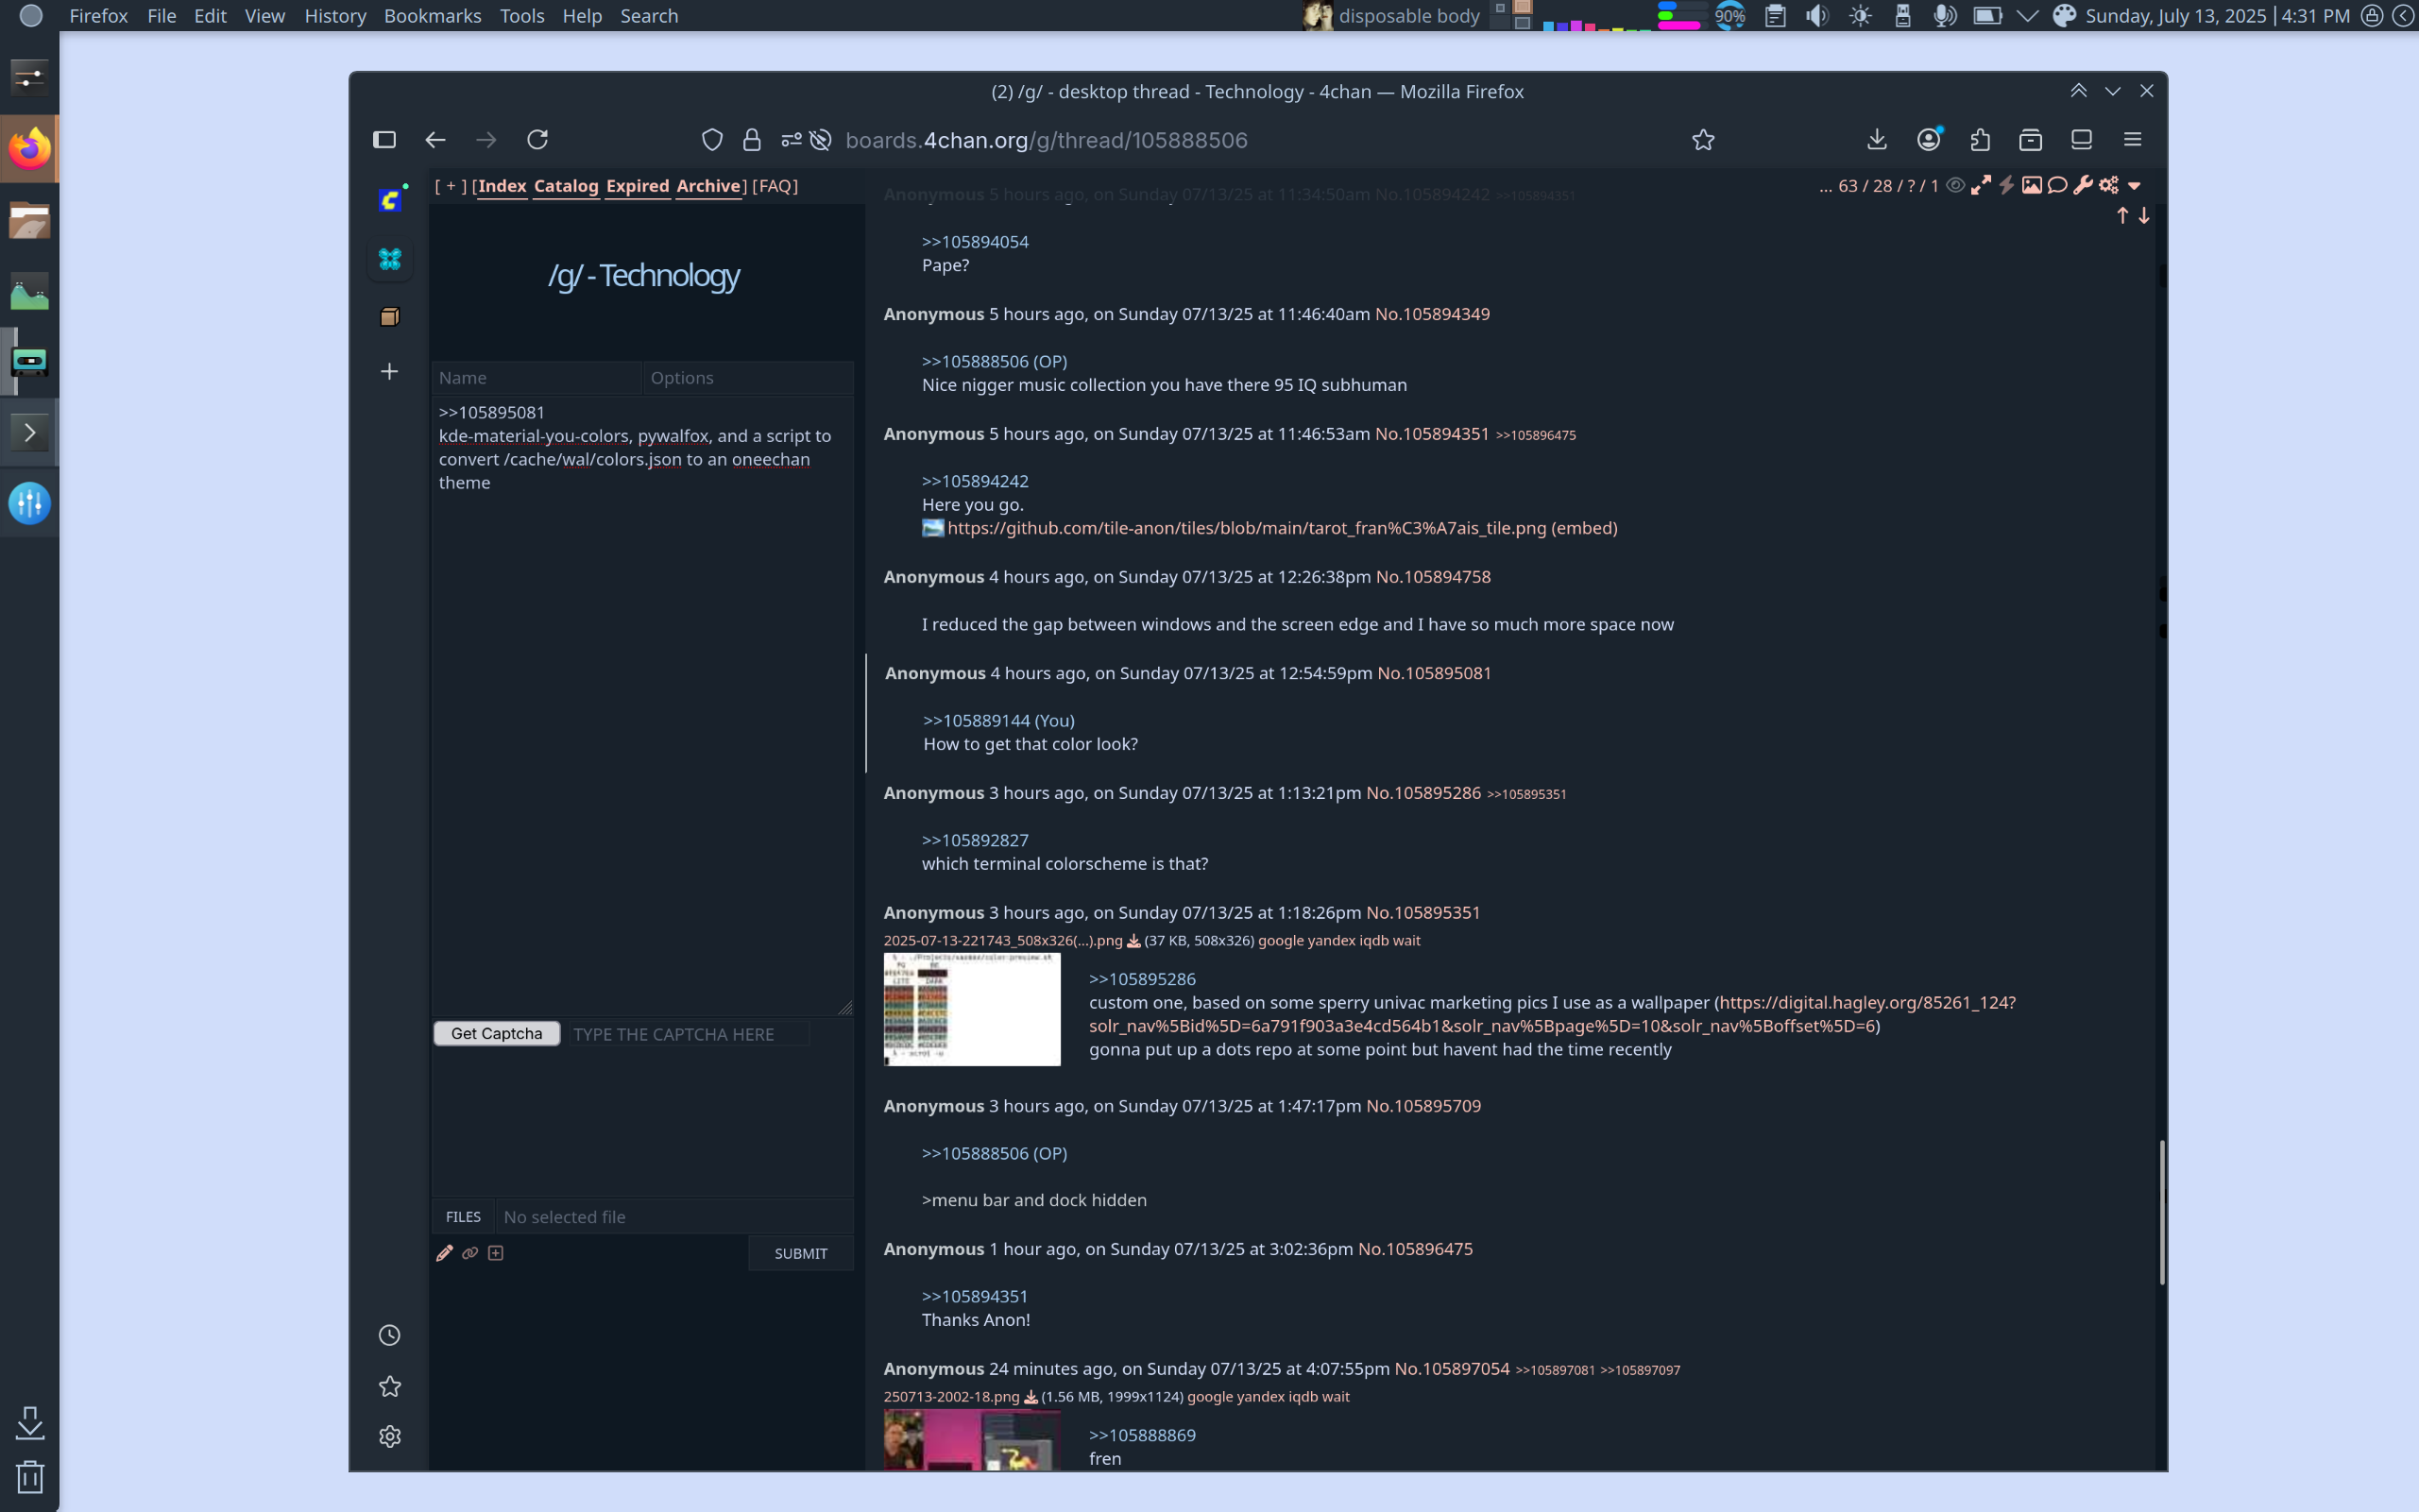Image resolution: width=2419 pixels, height=1512 pixels.
Task: Toggle the lightning bolt auto-update icon
Action: [2006, 185]
